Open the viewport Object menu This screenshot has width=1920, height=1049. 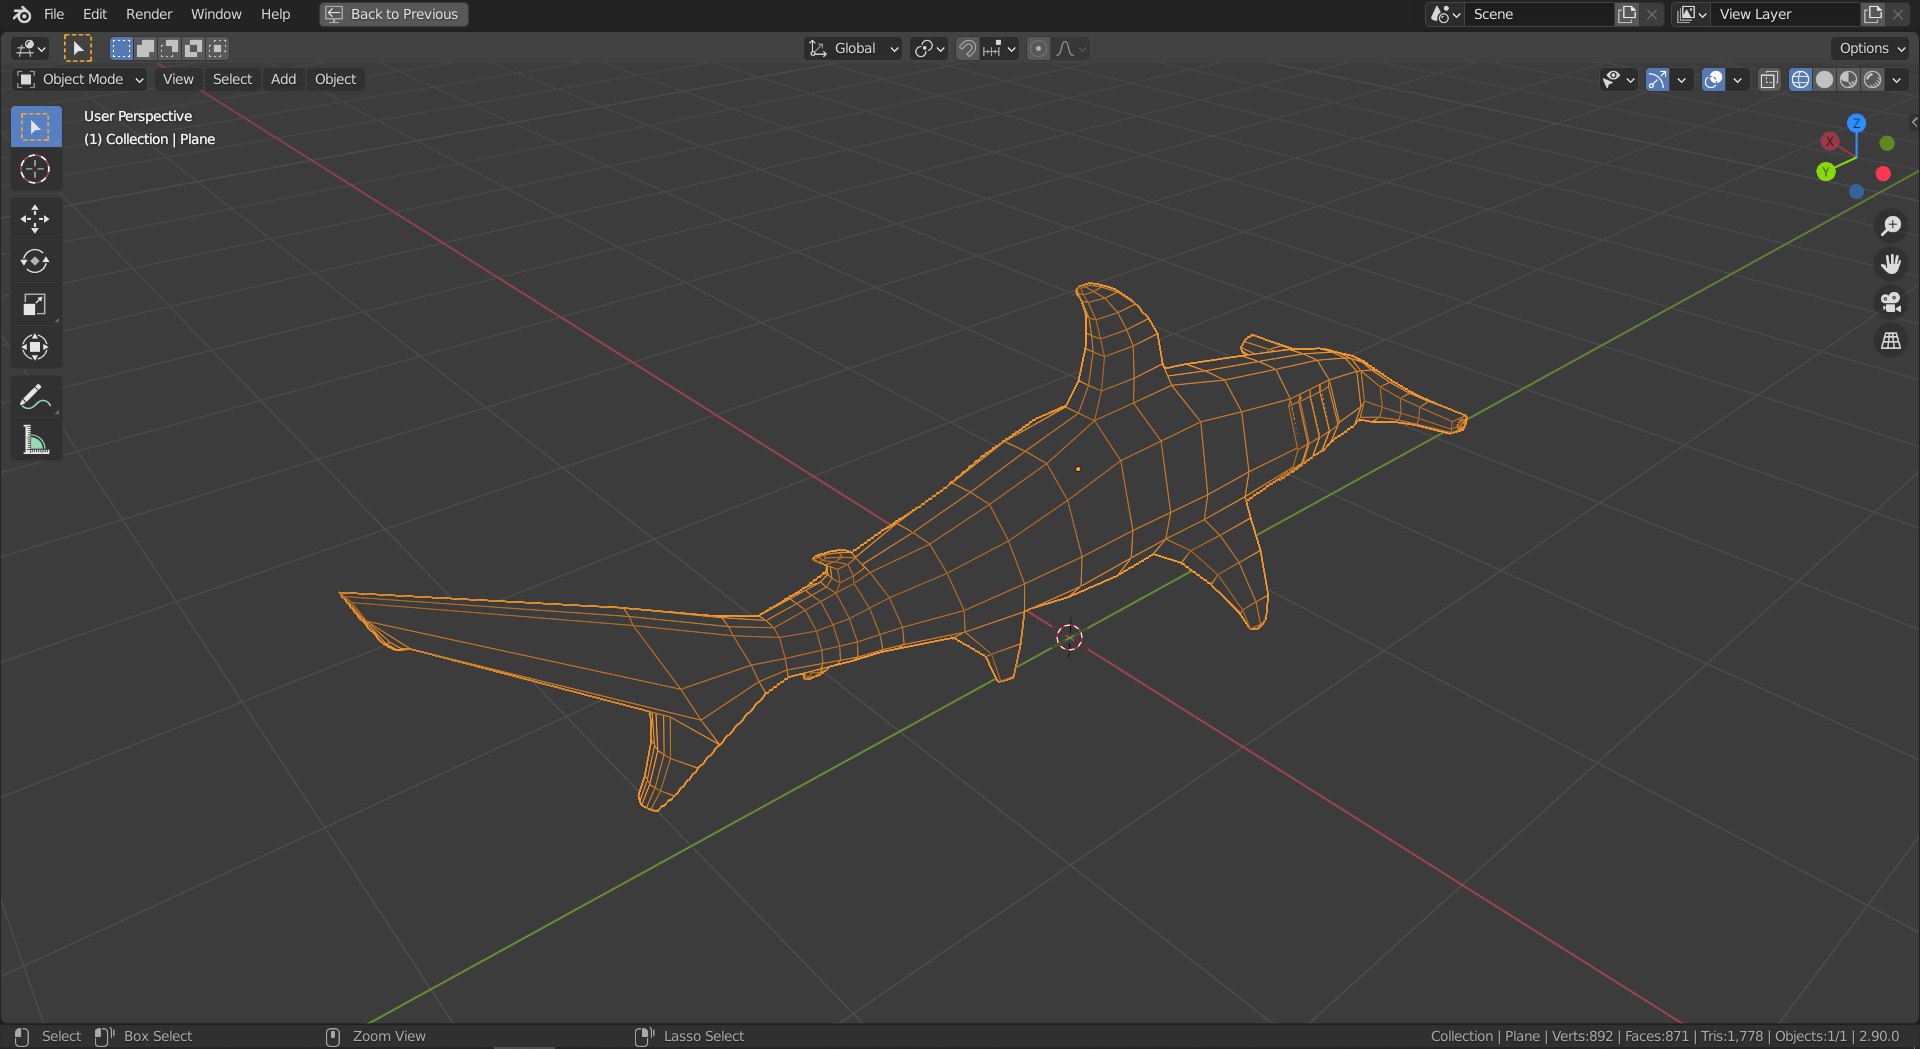click(x=335, y=79)
